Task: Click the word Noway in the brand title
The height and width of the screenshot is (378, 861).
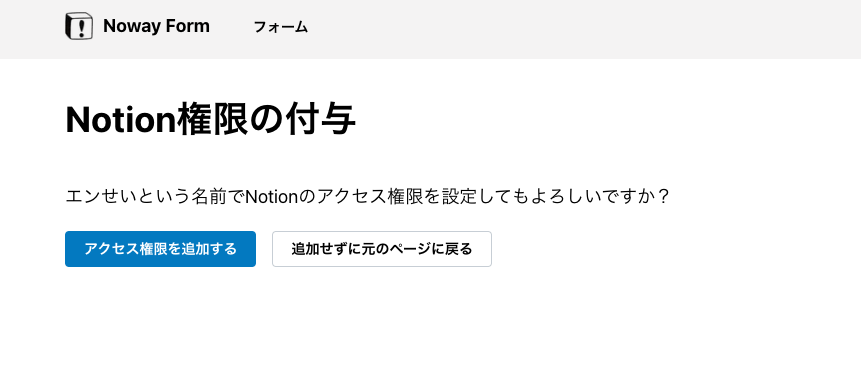Action: 133,26
